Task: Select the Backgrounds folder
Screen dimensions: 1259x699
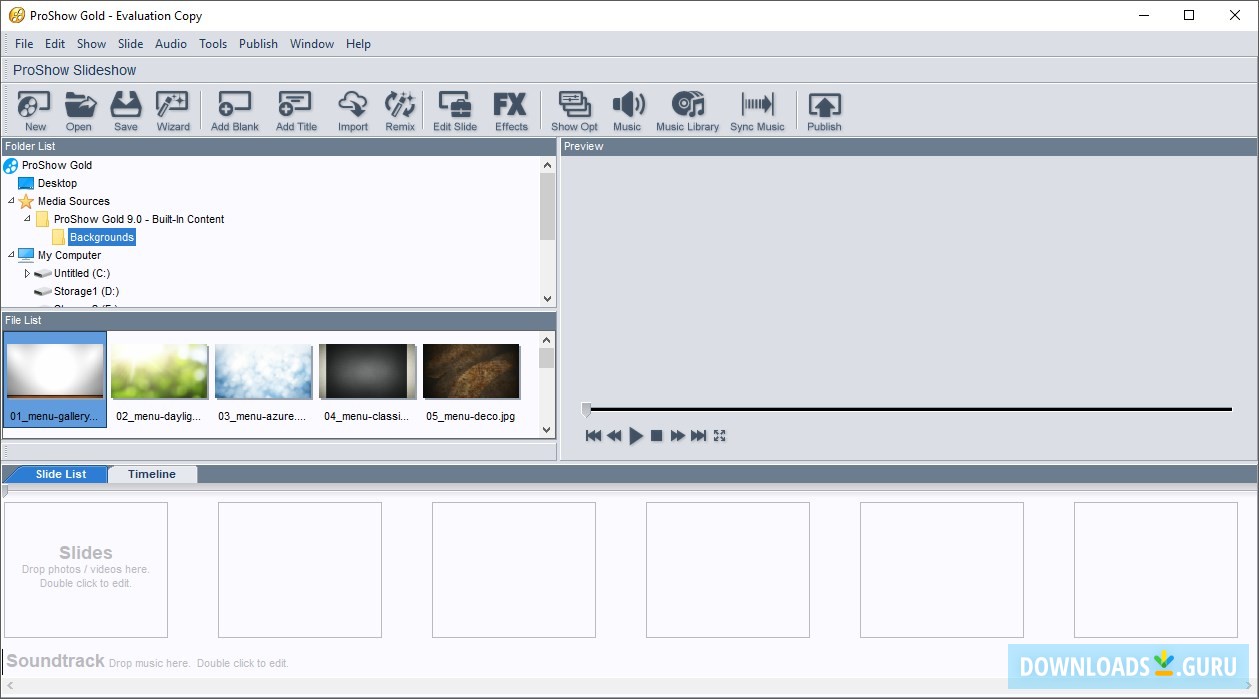Action: (x=101, y=237)
